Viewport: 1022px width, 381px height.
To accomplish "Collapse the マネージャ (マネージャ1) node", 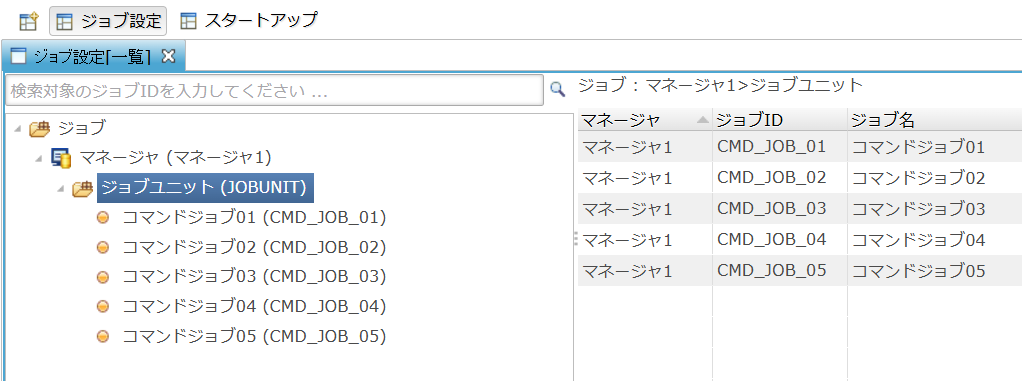I will (x=38, y=158).
